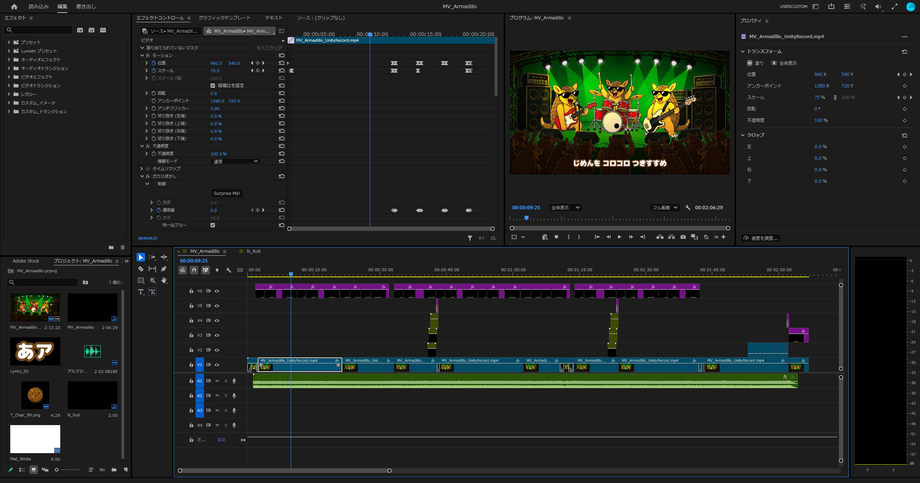Collapse the トランスフォーム section in Properties
920x483 pixels.
(743, 52)
